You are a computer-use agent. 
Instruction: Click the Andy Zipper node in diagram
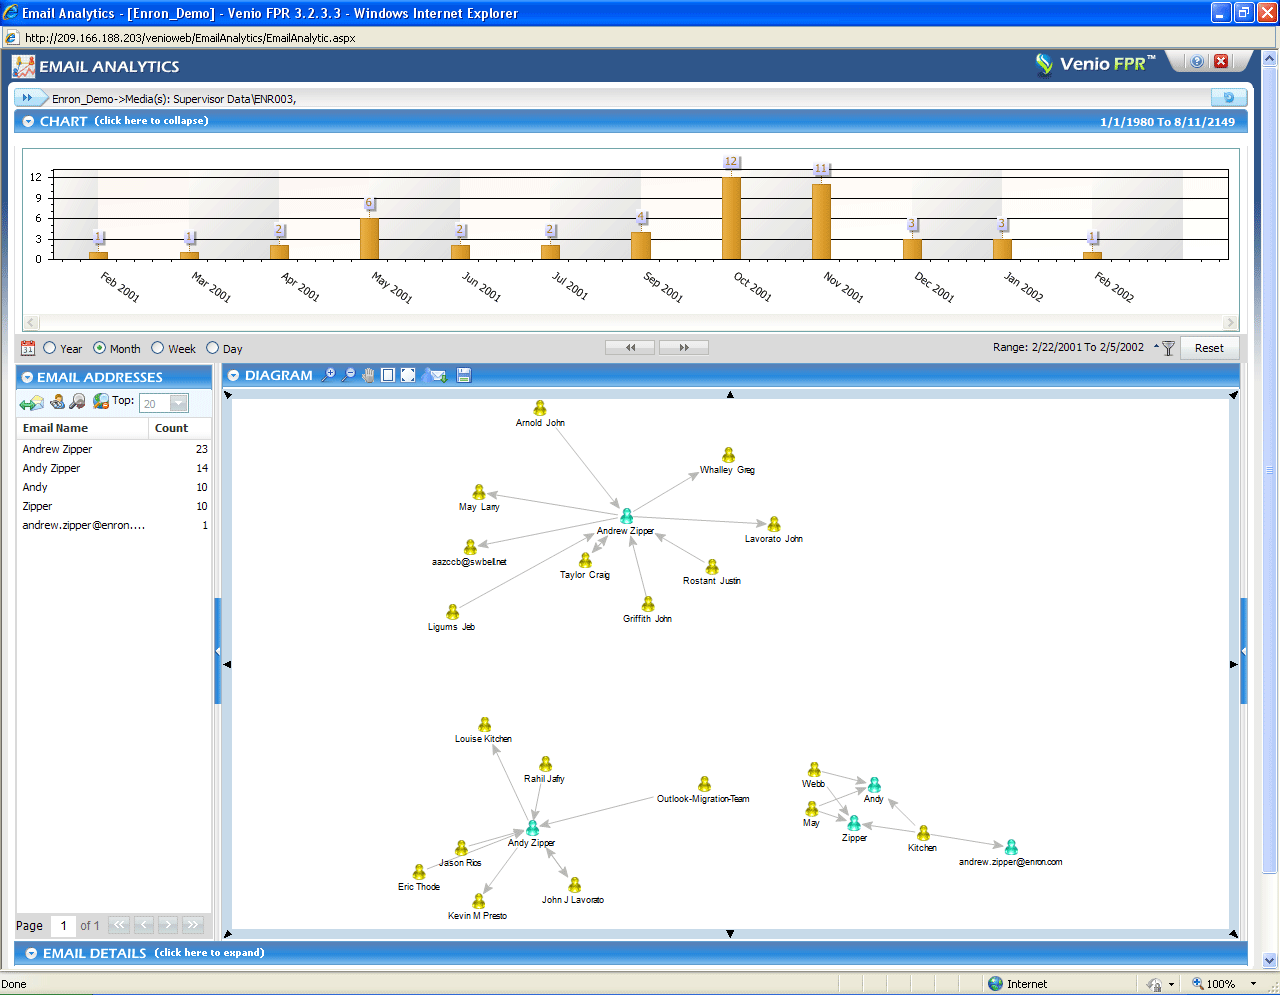[532, 828]
